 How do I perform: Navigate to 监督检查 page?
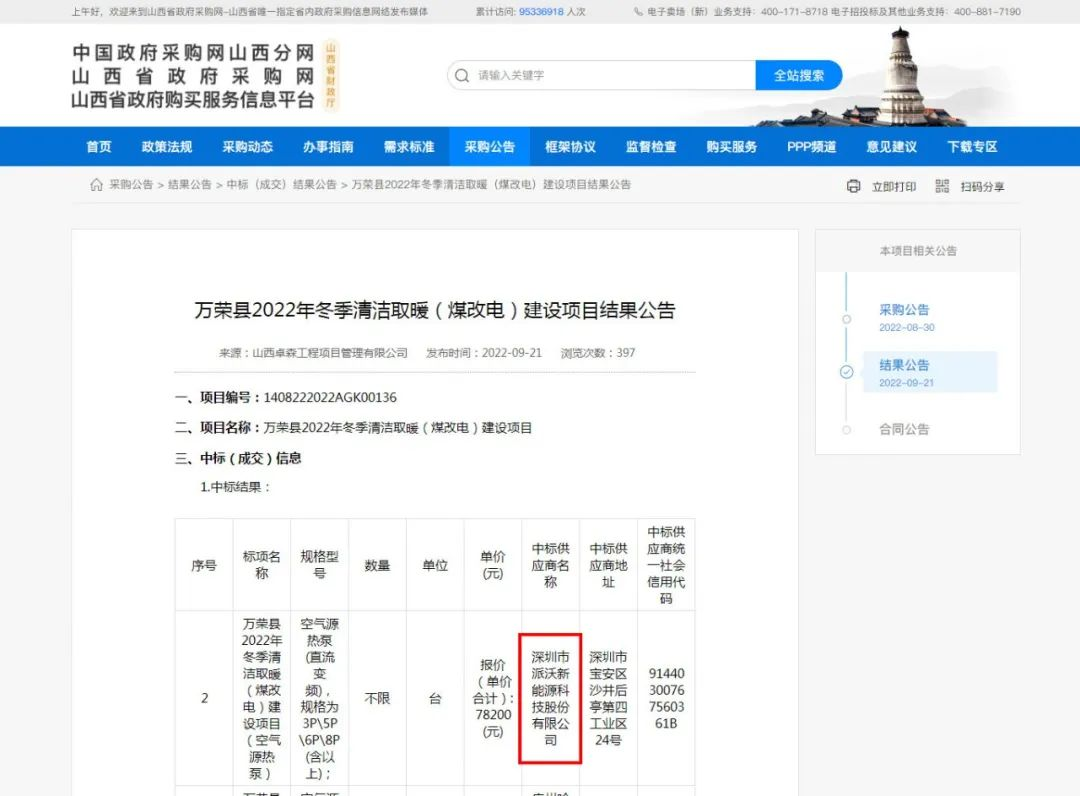(651, 147)
